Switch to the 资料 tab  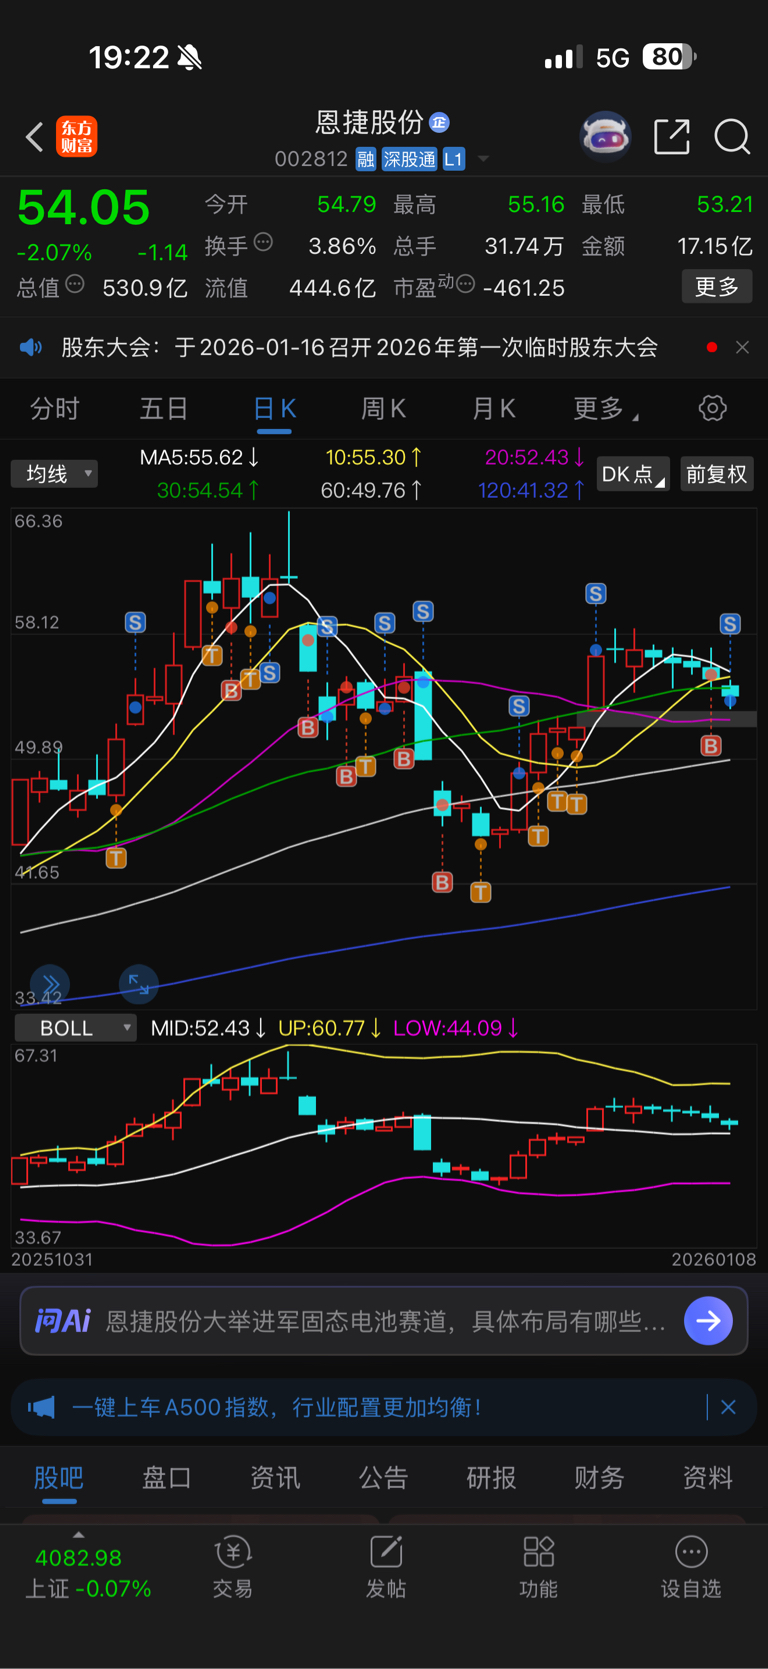click(707, 1477)
